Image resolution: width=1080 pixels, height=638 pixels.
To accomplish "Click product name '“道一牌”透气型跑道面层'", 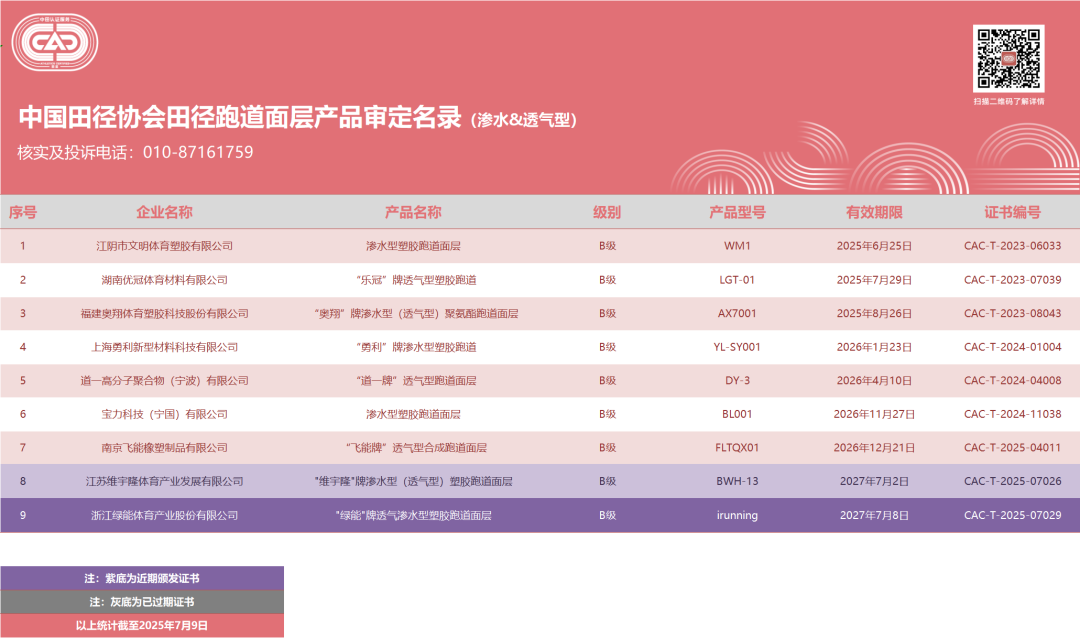I will click(416, 380).
